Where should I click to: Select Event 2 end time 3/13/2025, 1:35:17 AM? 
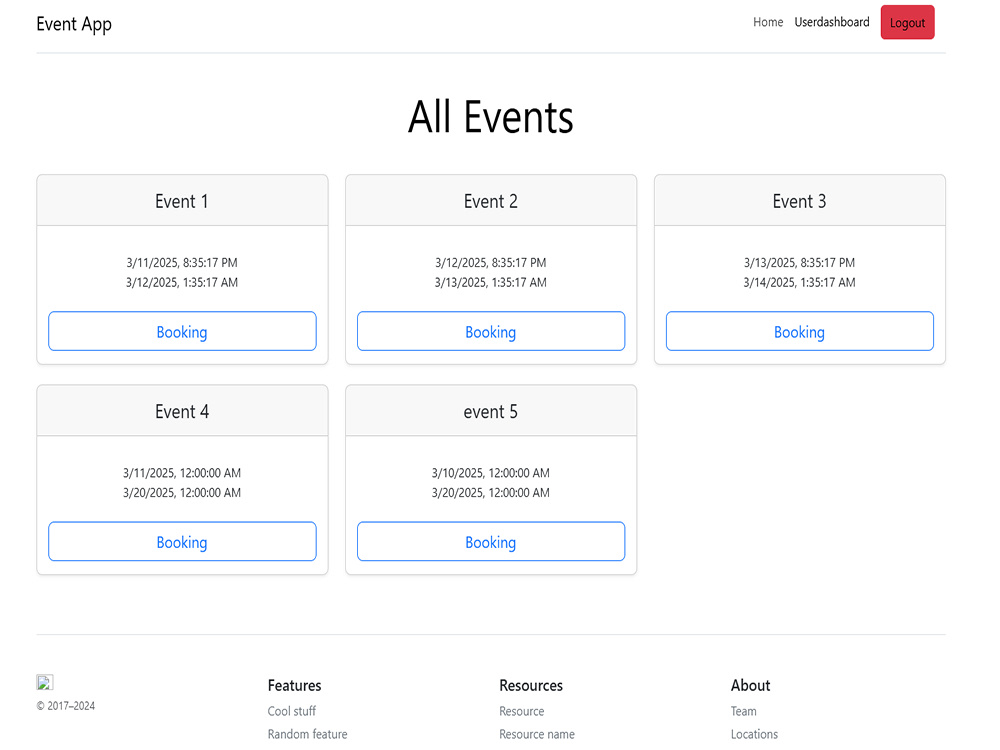490,283
